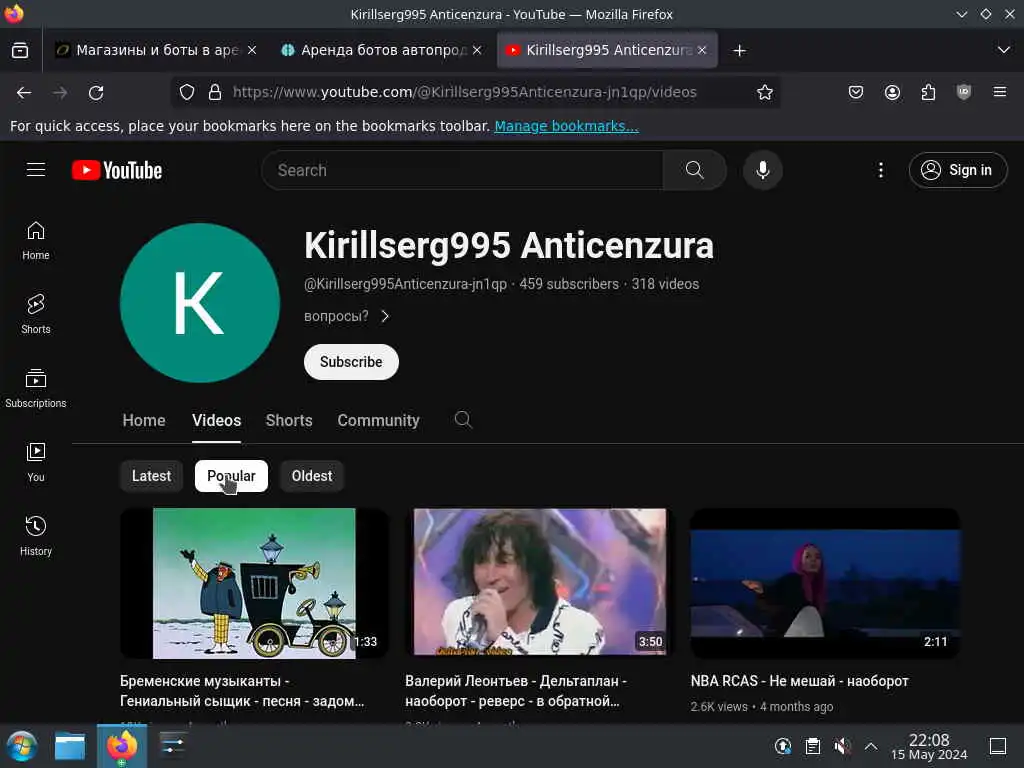Click the Firefox taskbar icon

(121, 746)
